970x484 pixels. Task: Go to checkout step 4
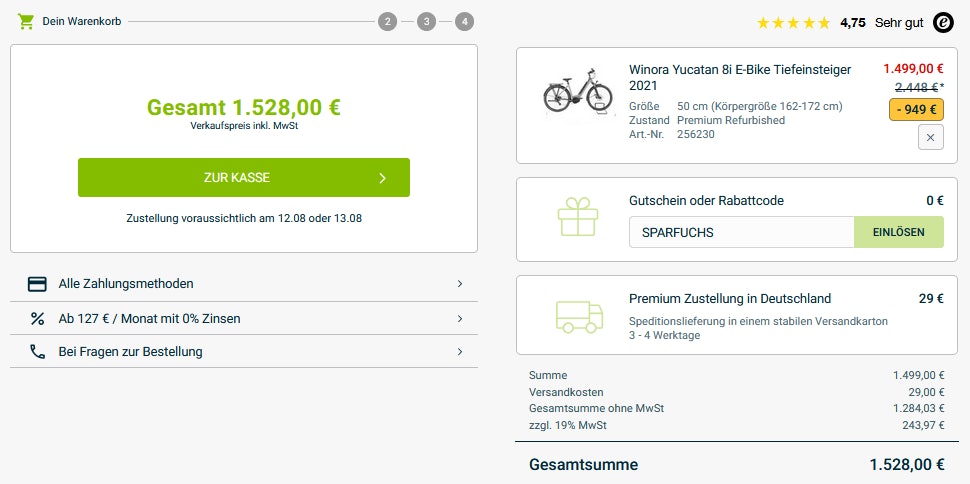[x=464, y=21]
